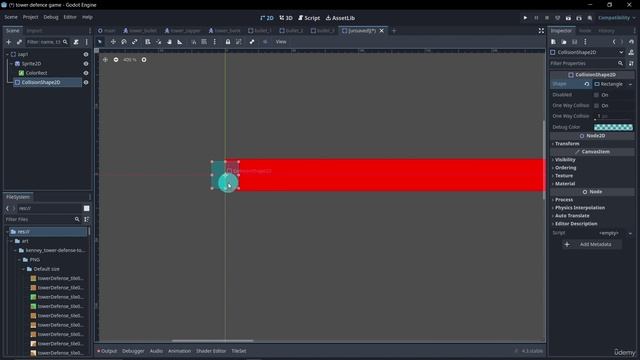Activate the Scale Mode tool
The width and height of the screenshot is (640, 360).
pos(135,42)
